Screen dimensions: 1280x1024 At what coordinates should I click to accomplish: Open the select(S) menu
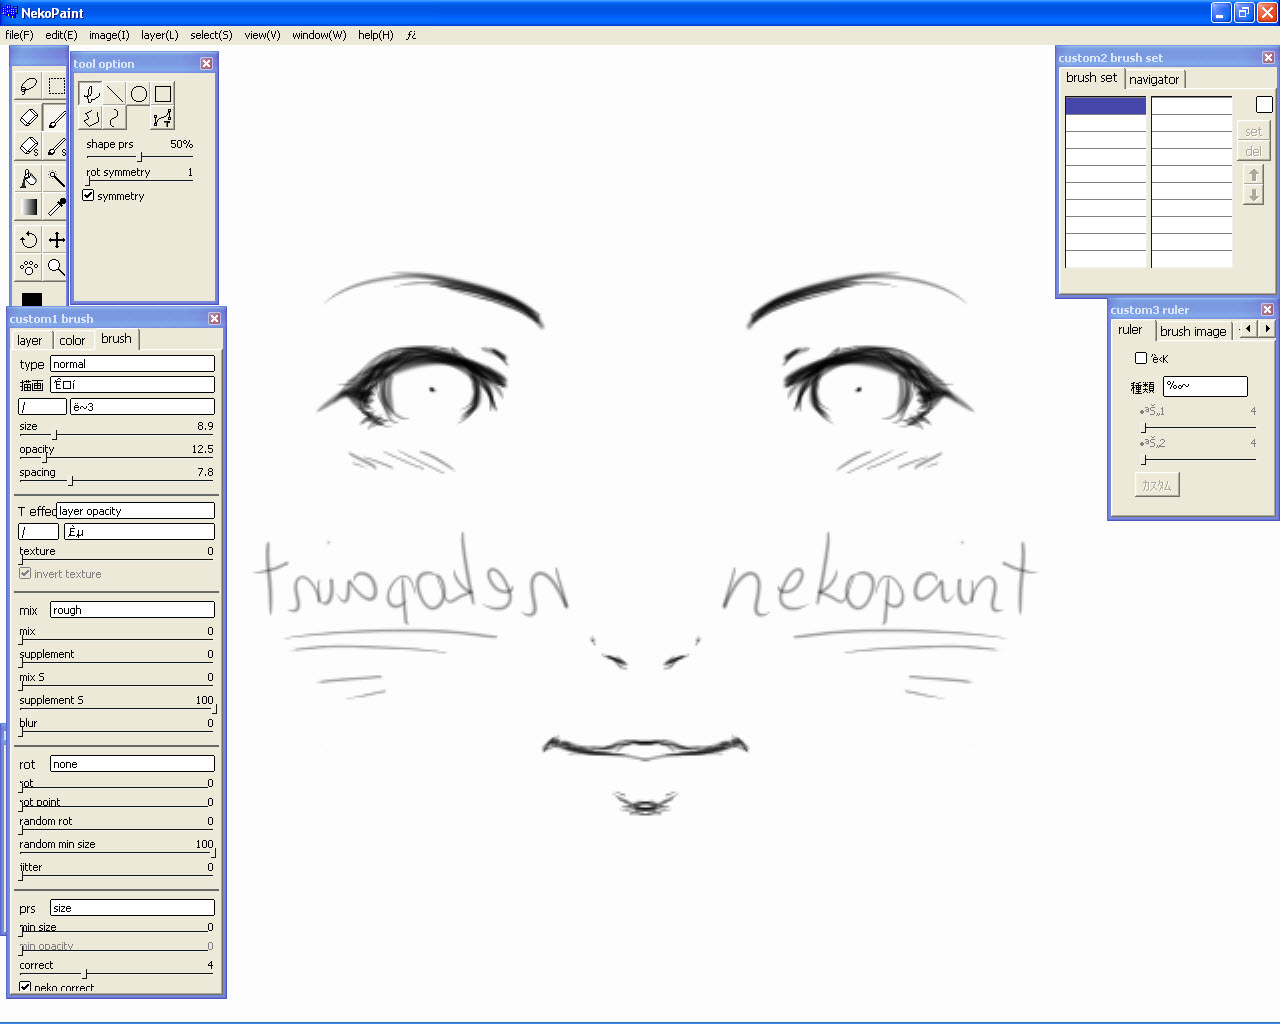point(211,35)
